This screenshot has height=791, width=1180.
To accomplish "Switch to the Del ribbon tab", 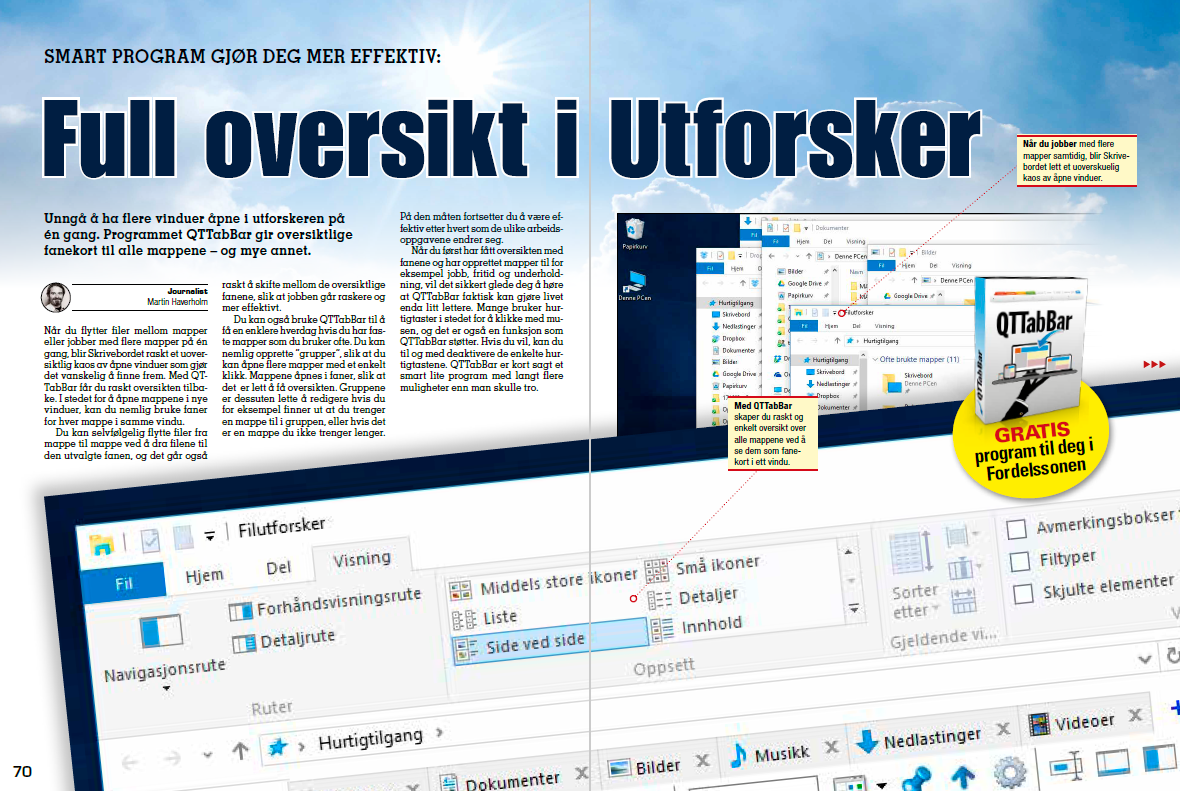I will (278, 567).
